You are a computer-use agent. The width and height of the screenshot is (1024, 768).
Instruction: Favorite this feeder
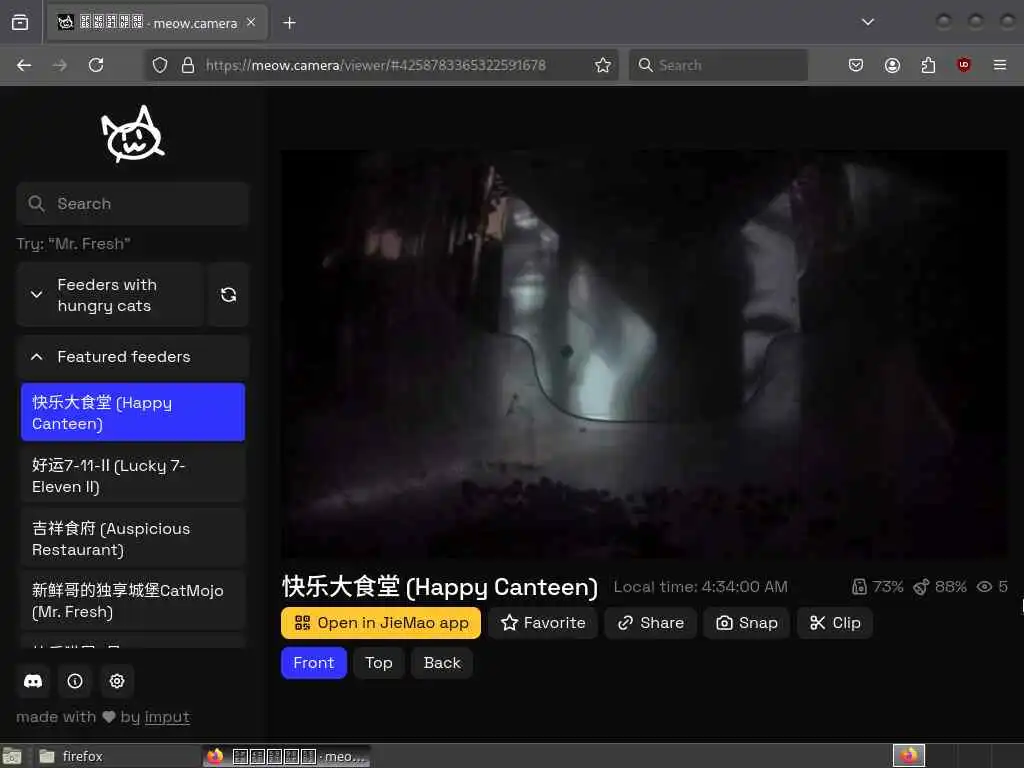[543, 623]
